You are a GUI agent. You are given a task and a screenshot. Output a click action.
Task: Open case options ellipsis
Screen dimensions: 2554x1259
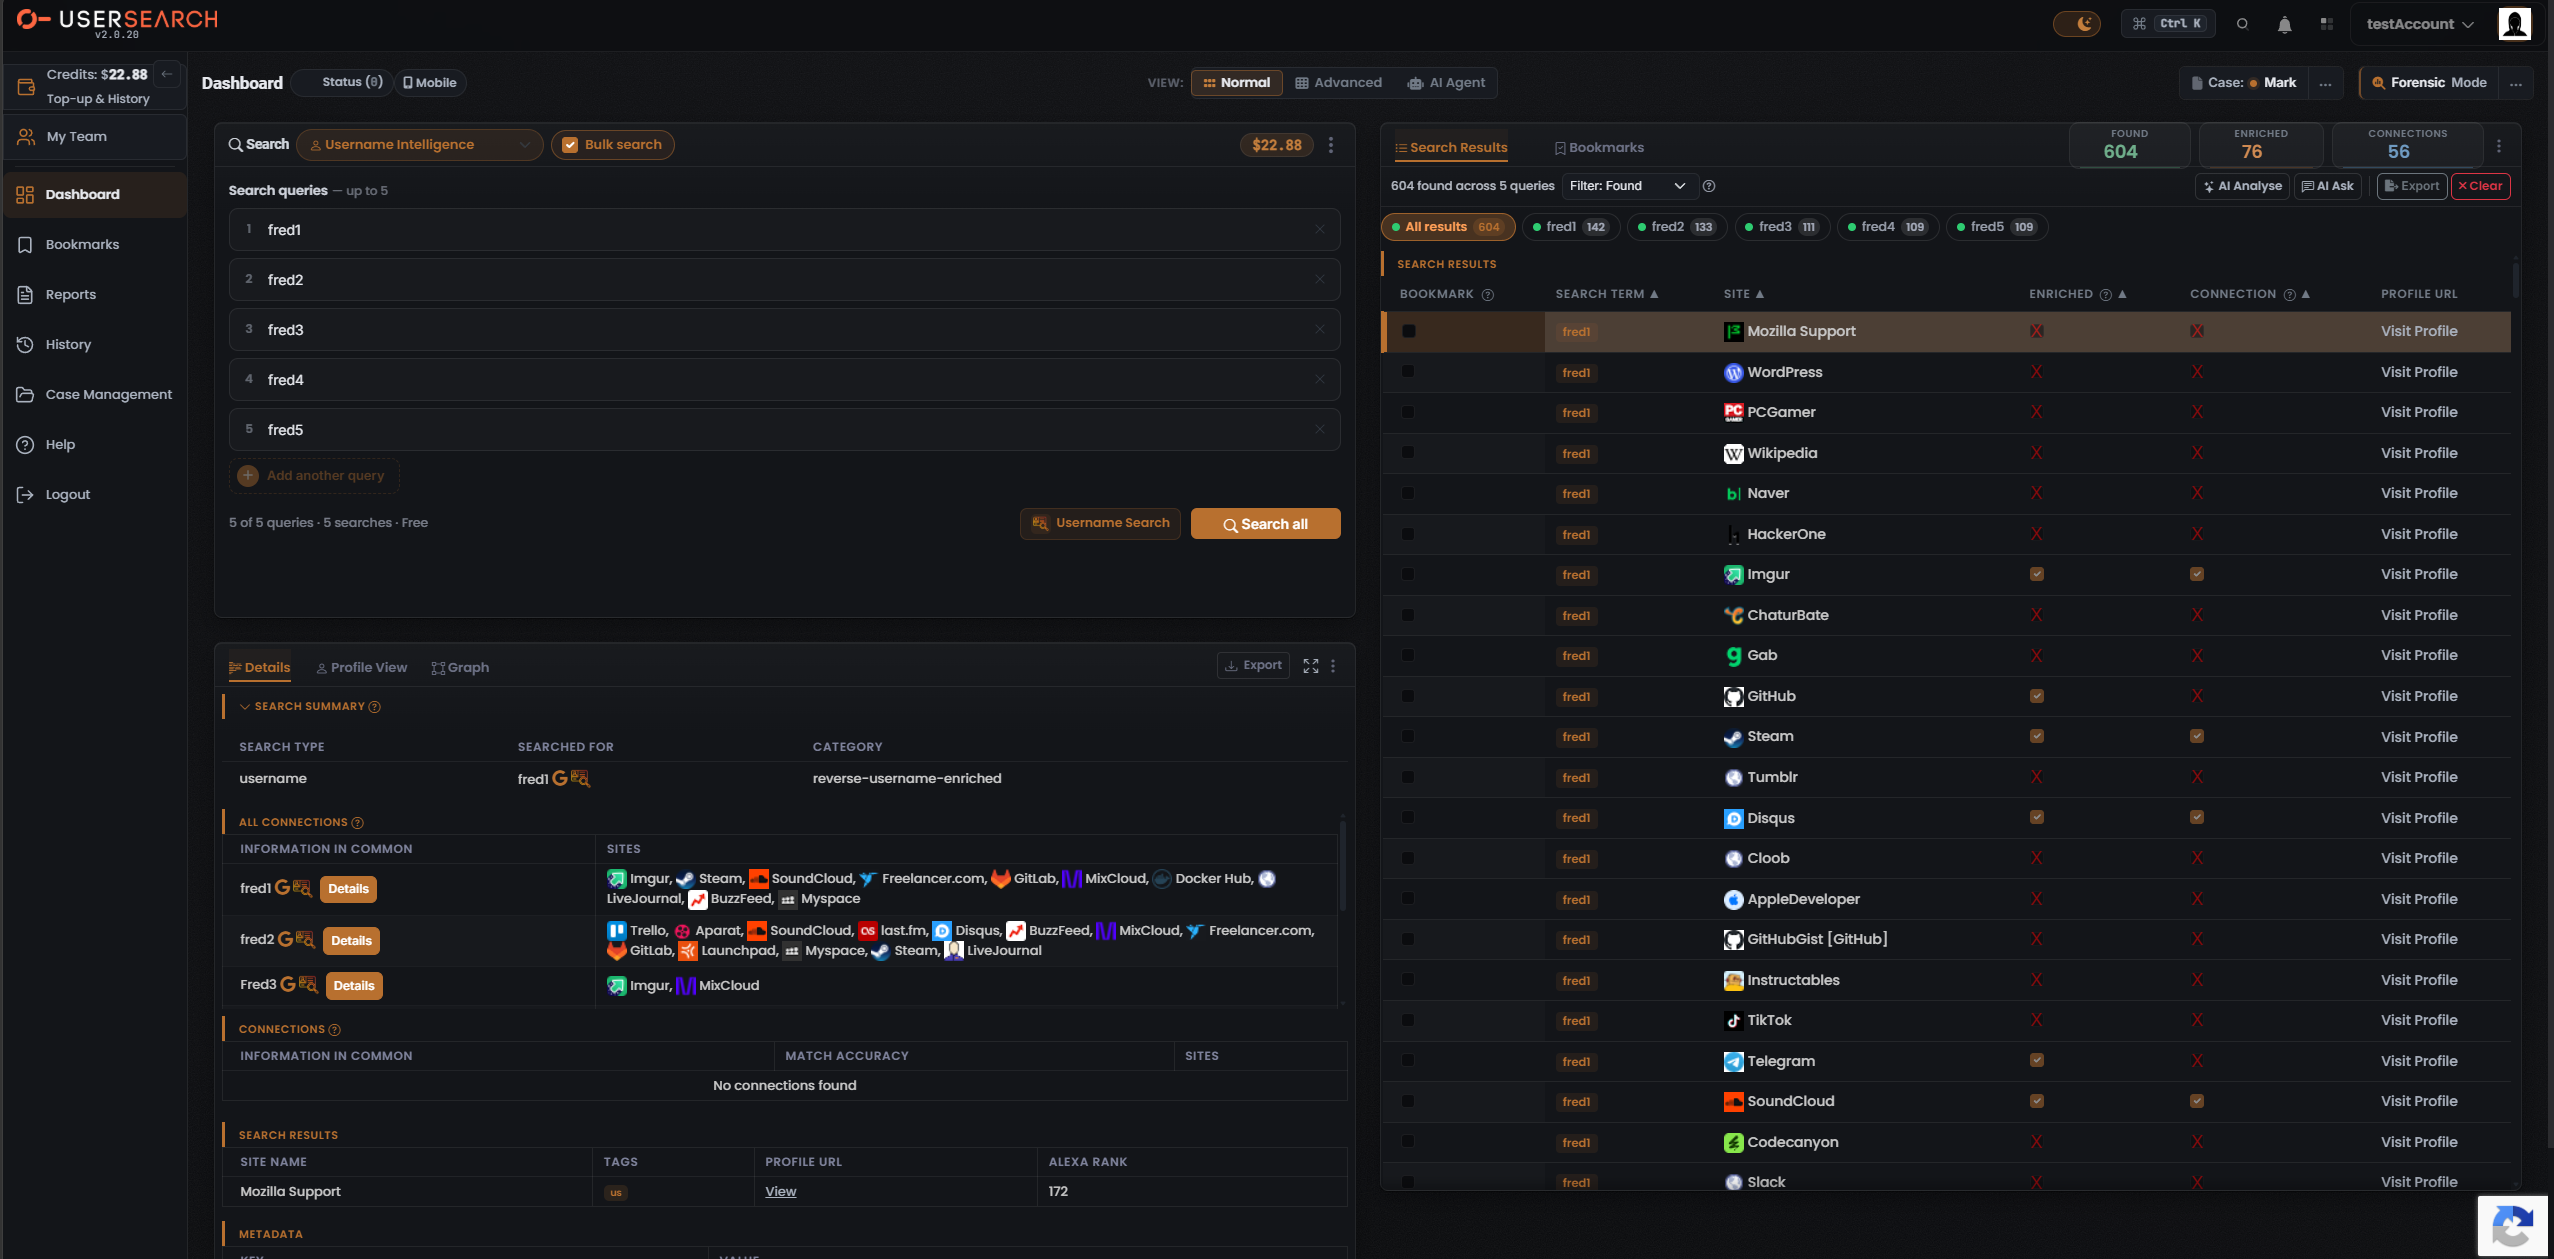click(x=2326, y=84)
